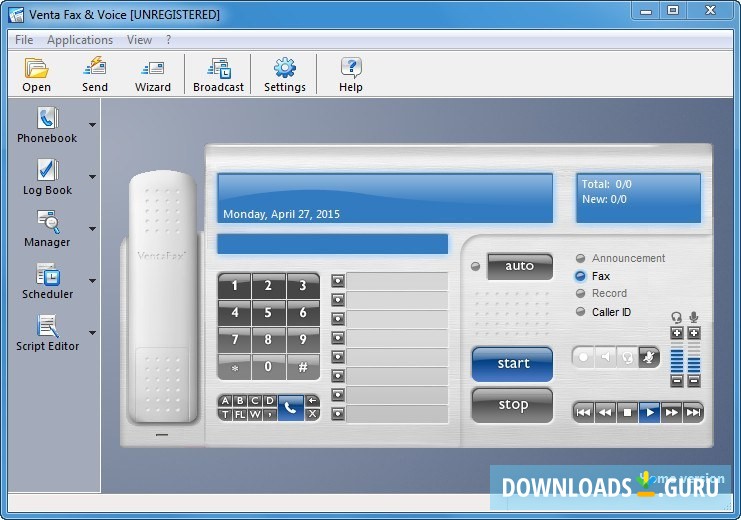741x520 pixels.
Task: Open the Broadcast tool
Action: click(x=218, y=75)
